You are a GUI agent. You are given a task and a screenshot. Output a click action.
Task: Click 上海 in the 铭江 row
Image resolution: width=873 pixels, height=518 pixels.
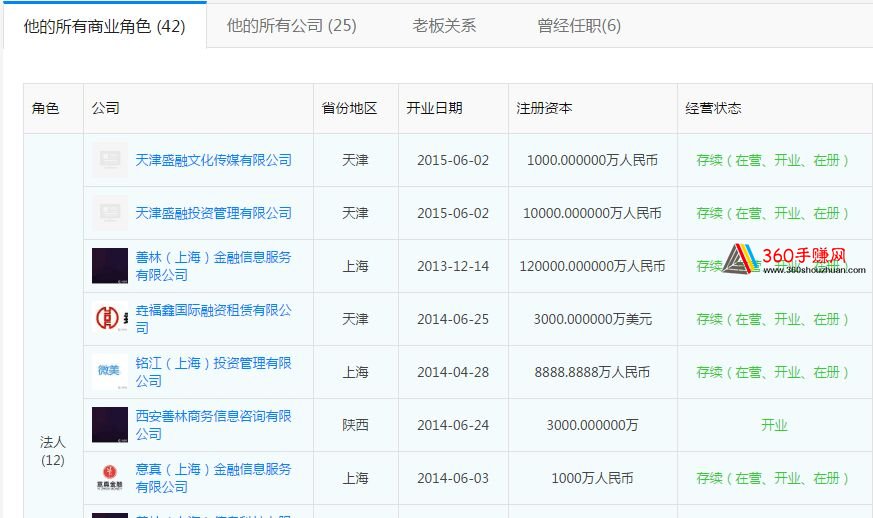point(355,372)
